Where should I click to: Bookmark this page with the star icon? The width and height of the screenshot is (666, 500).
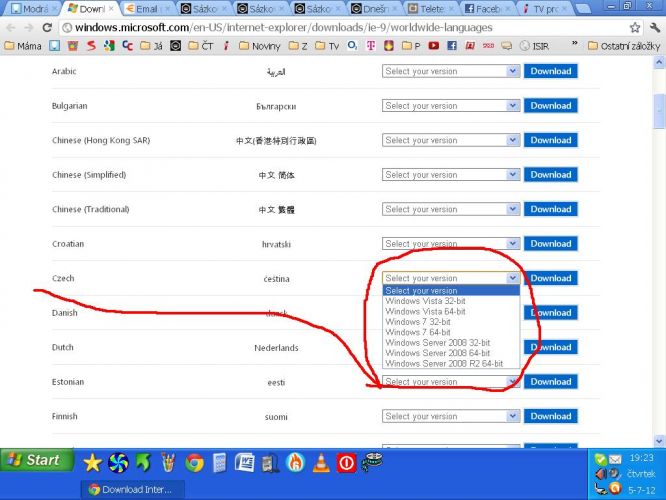click(x=635, y=28)
